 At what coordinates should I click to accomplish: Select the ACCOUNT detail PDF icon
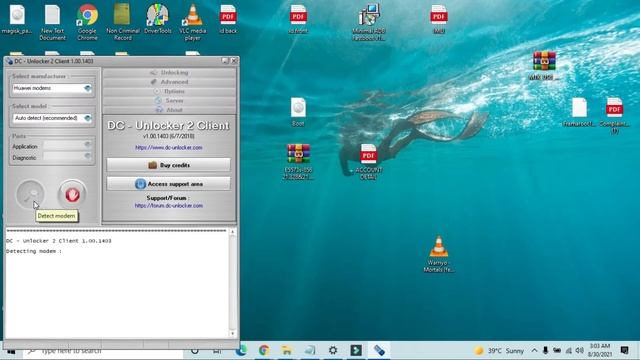[369, 162]
